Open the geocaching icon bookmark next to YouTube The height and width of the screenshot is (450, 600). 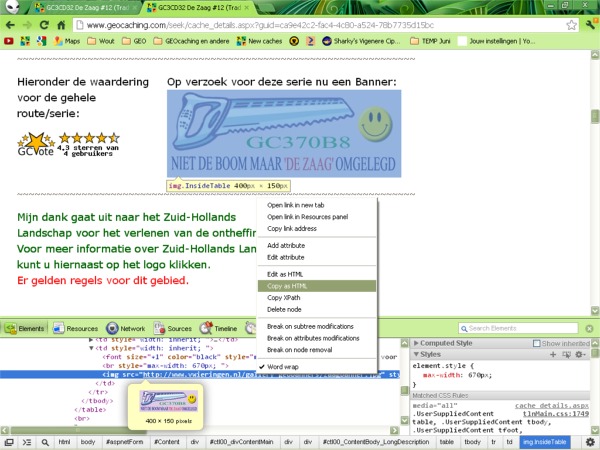[25, 41]
